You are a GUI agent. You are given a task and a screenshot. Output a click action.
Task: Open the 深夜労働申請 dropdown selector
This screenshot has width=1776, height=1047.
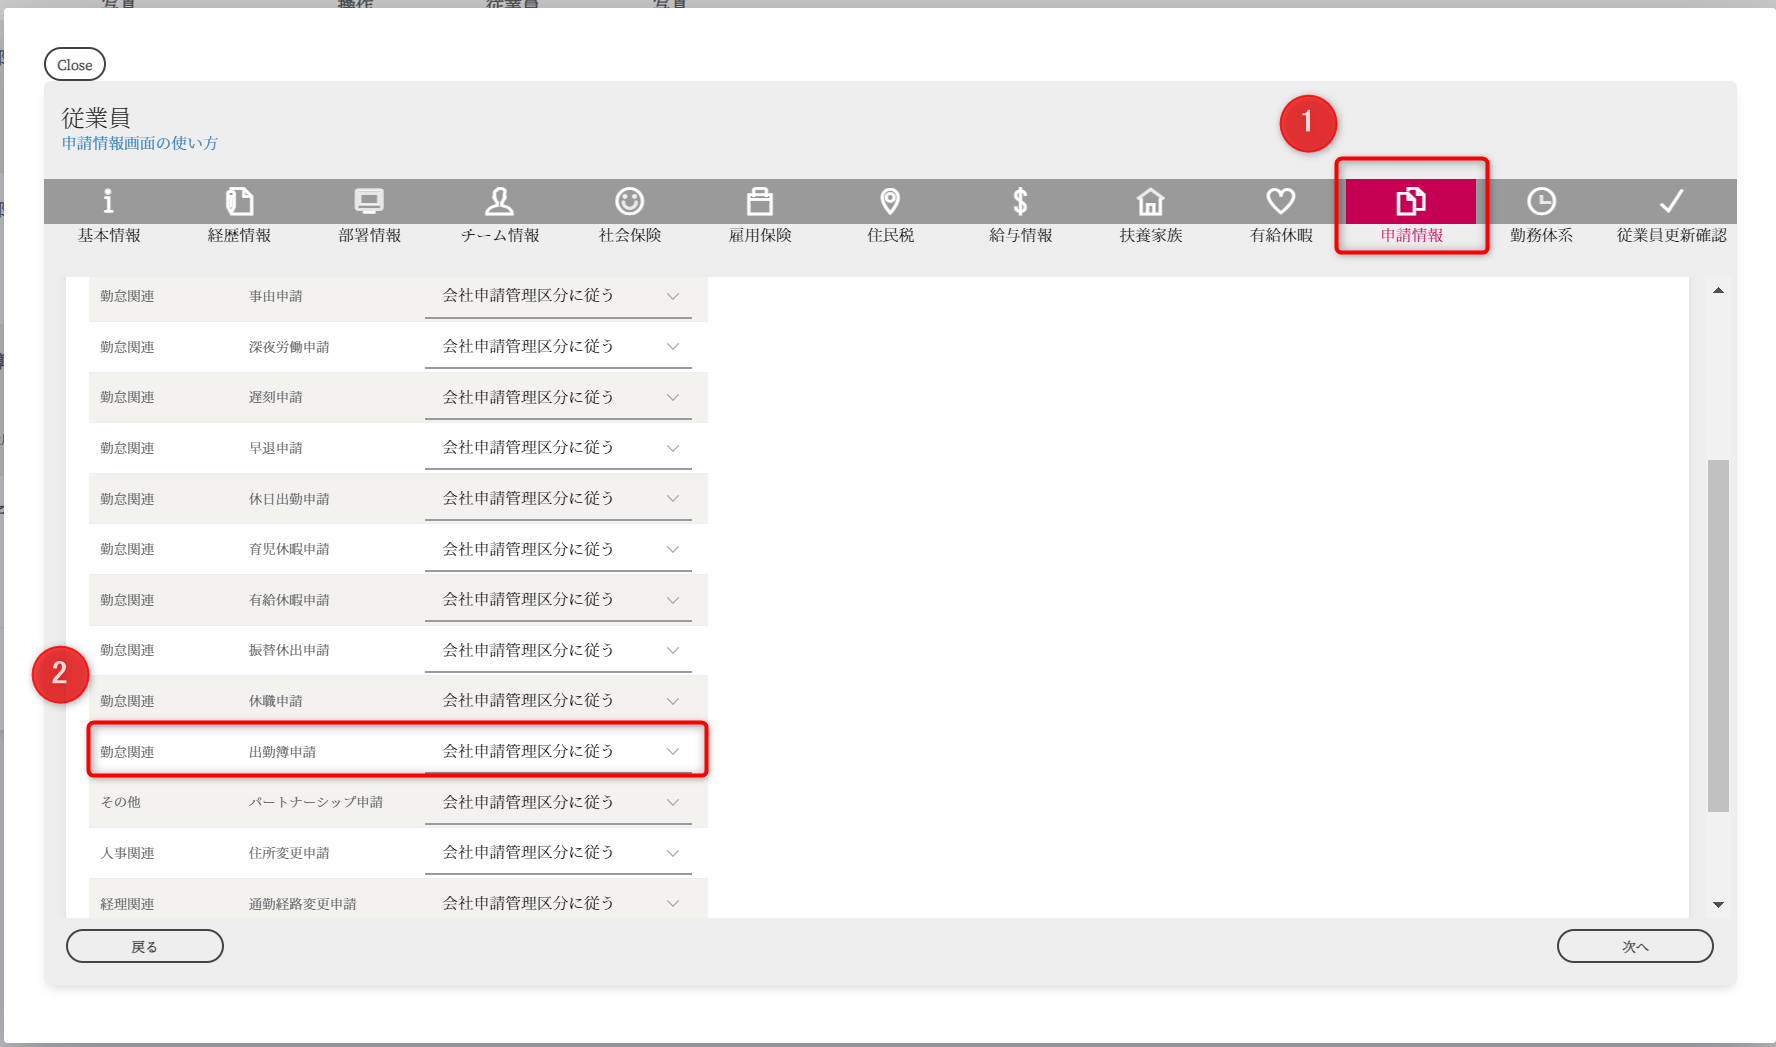click(x=558, y=346)
